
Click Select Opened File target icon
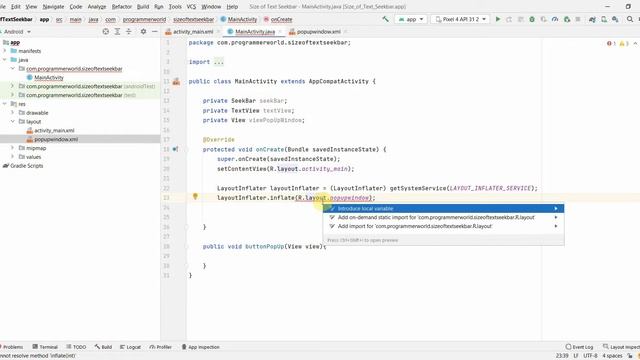106,31
